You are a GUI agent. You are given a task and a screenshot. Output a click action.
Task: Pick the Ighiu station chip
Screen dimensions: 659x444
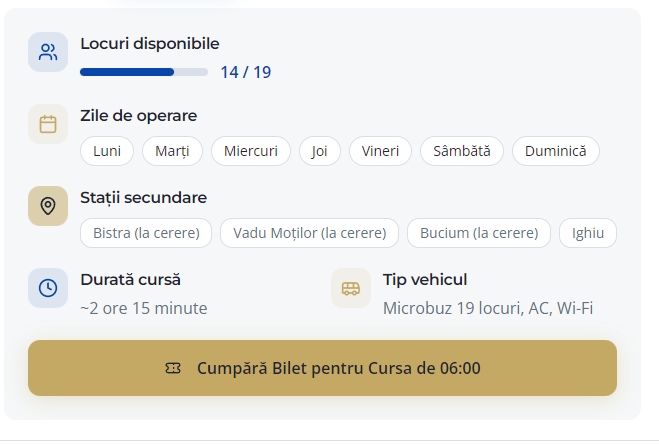588,233
